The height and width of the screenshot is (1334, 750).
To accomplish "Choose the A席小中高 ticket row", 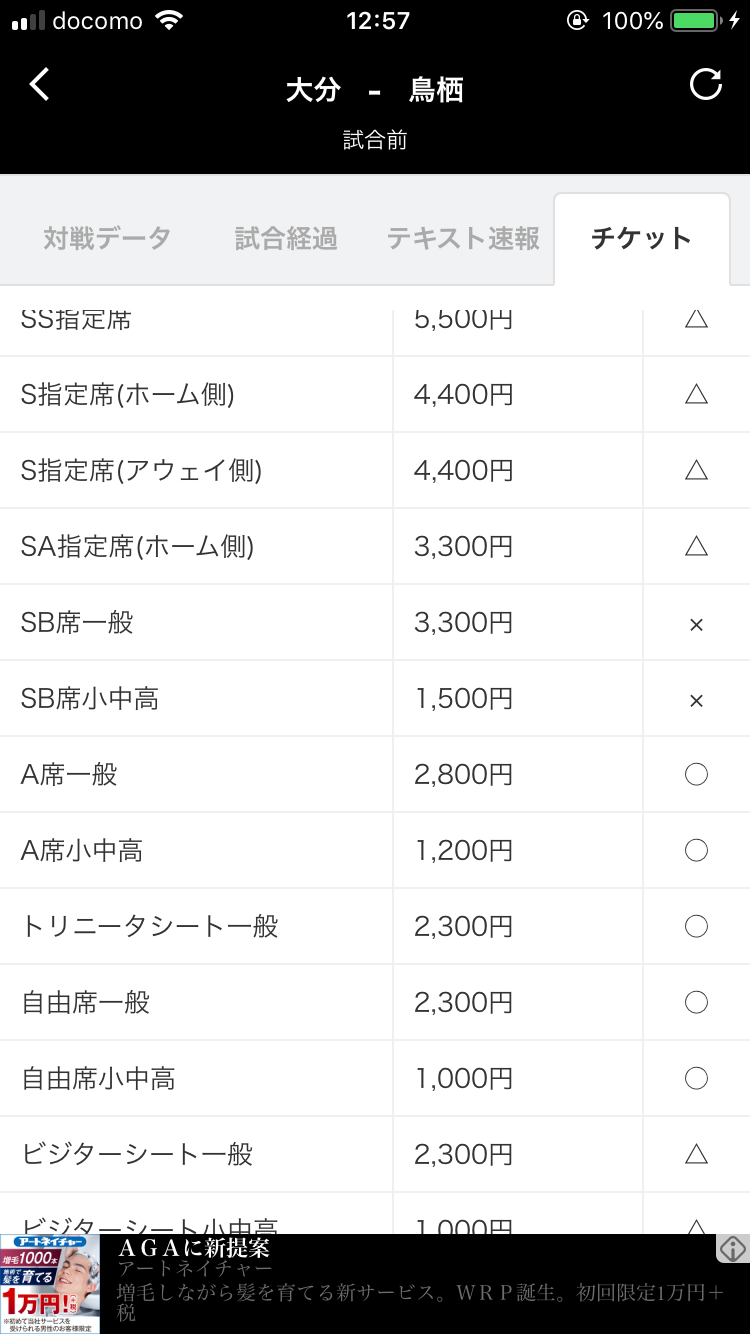I will click(x=82, y=850).
